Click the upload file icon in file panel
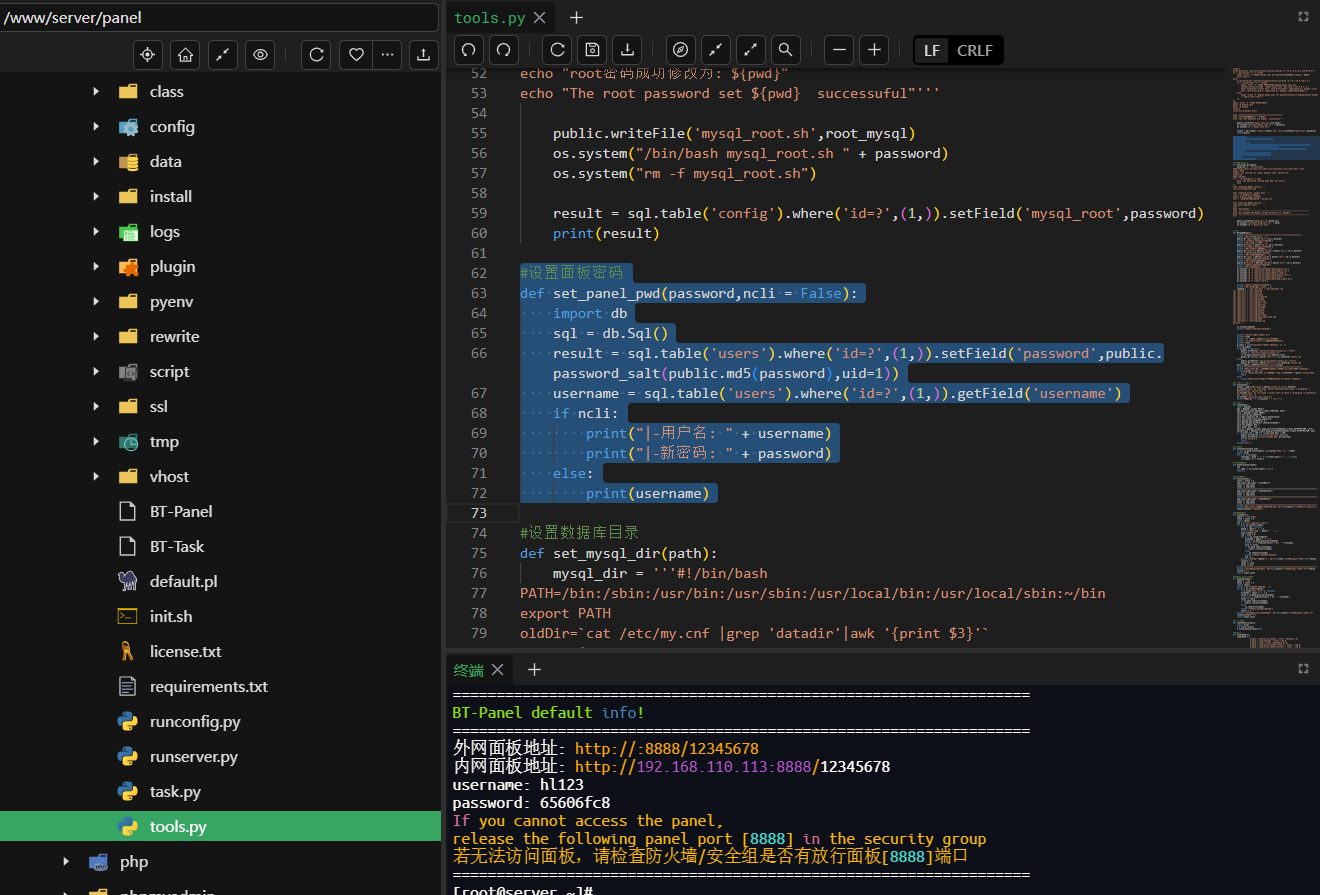The width and height of the screenshot is (1320, 895). click(x=423, y=55)
